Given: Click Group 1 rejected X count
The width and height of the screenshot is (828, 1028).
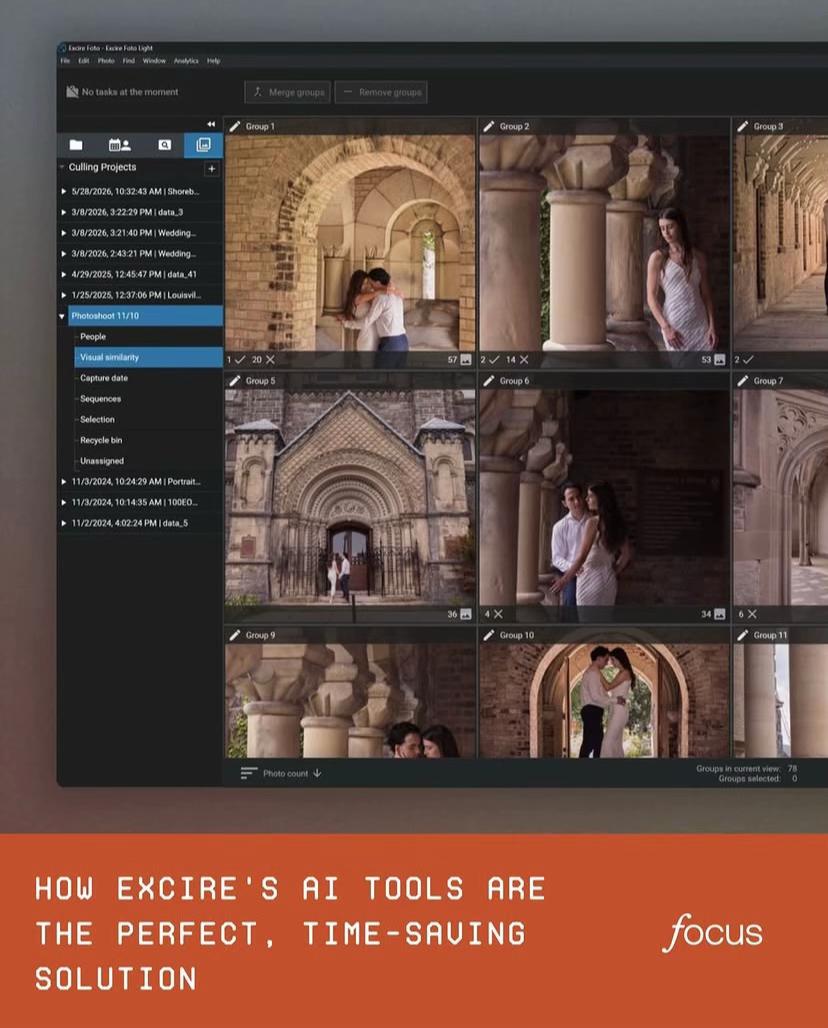Looking at the screenshot, I should (x=264, y=359).
